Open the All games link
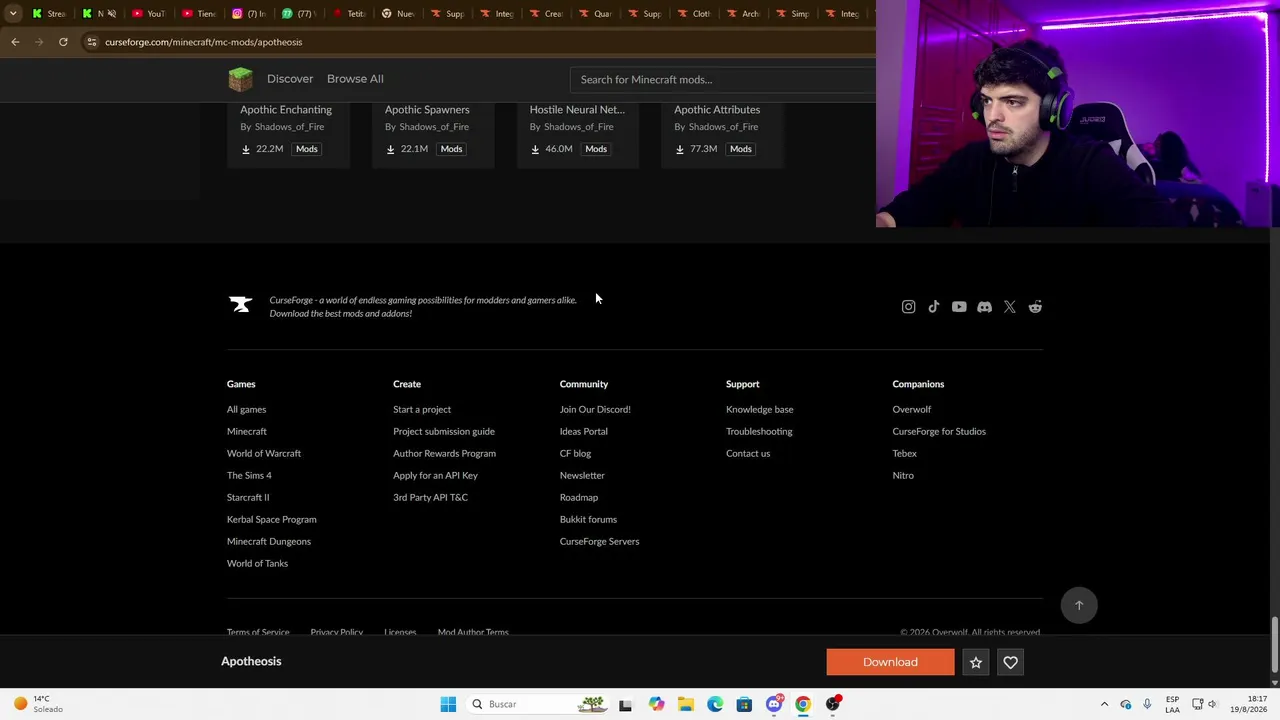The width and height of the screenshot is (1280, 720). point(246,410)
